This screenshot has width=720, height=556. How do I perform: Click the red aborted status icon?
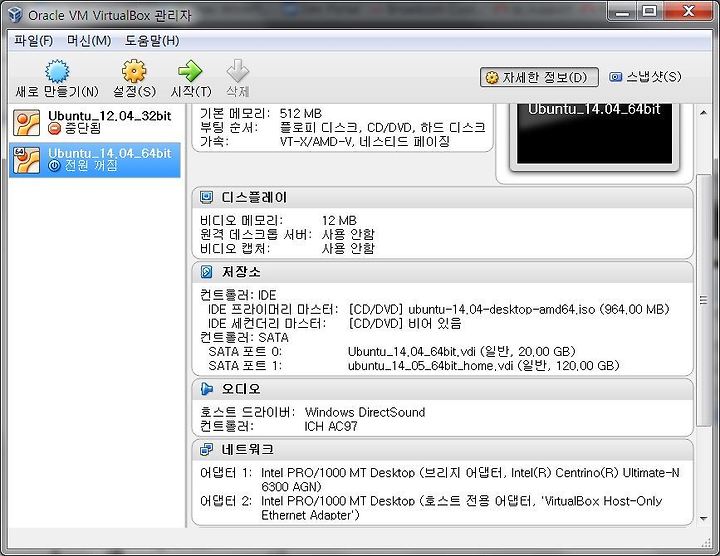(54, 129)
